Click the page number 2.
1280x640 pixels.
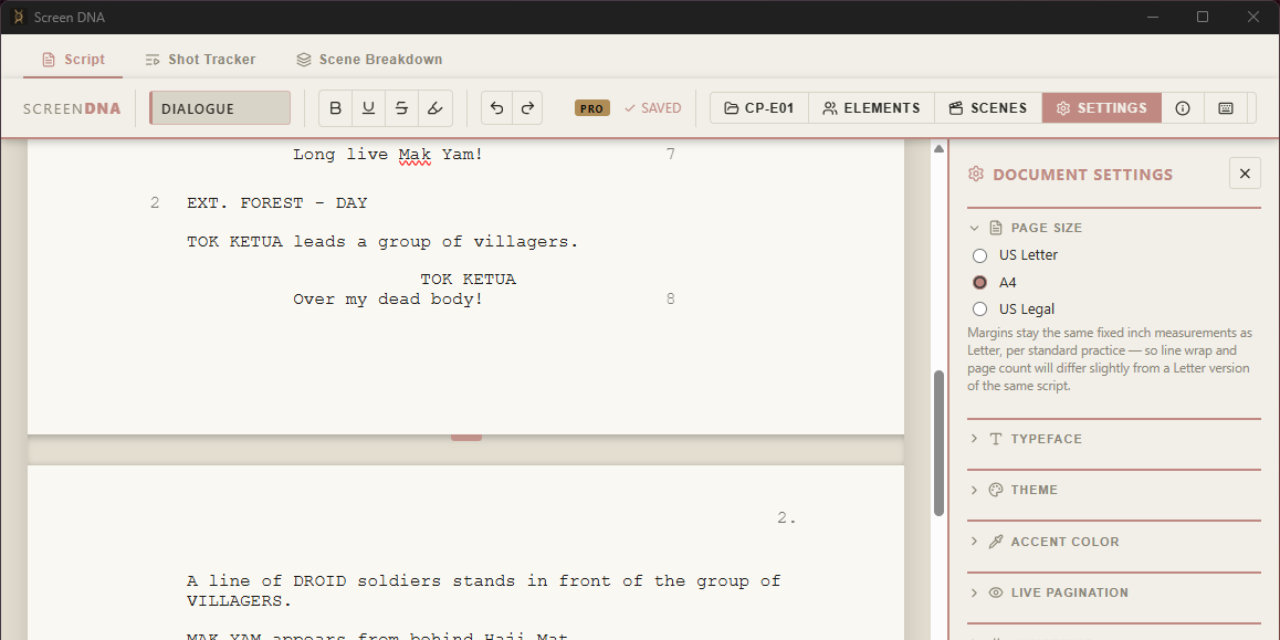(787, 518)
